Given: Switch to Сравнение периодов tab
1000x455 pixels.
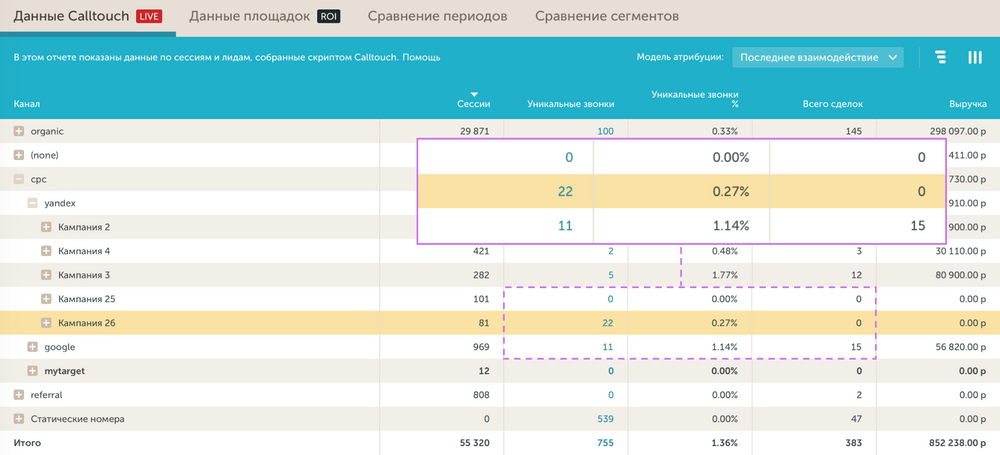Looking at the screenshot, I should coord(437,16).
